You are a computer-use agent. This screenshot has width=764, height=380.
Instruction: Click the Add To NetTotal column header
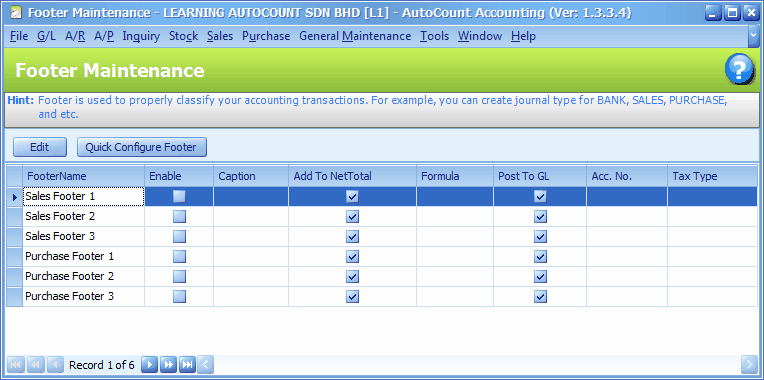[x=352, y=176]
